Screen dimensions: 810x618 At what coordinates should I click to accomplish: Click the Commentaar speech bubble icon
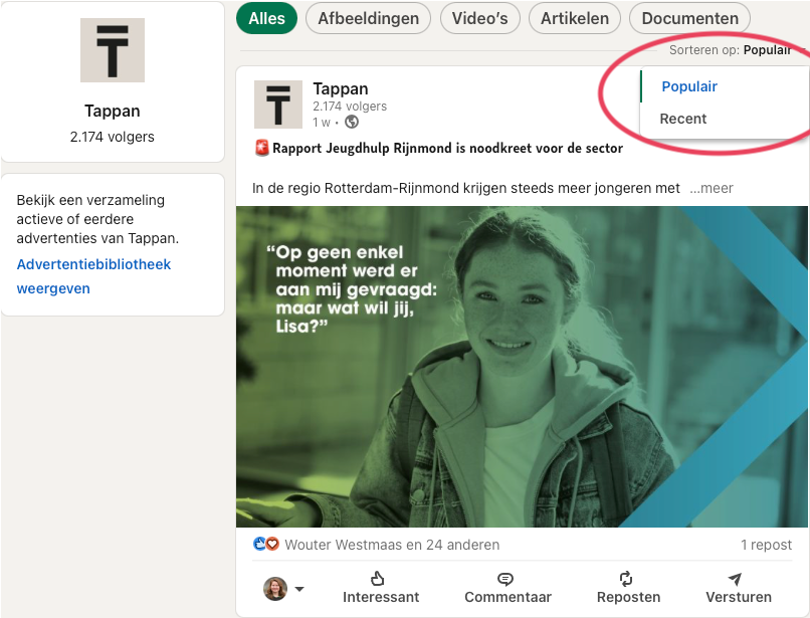click(505, 578)
